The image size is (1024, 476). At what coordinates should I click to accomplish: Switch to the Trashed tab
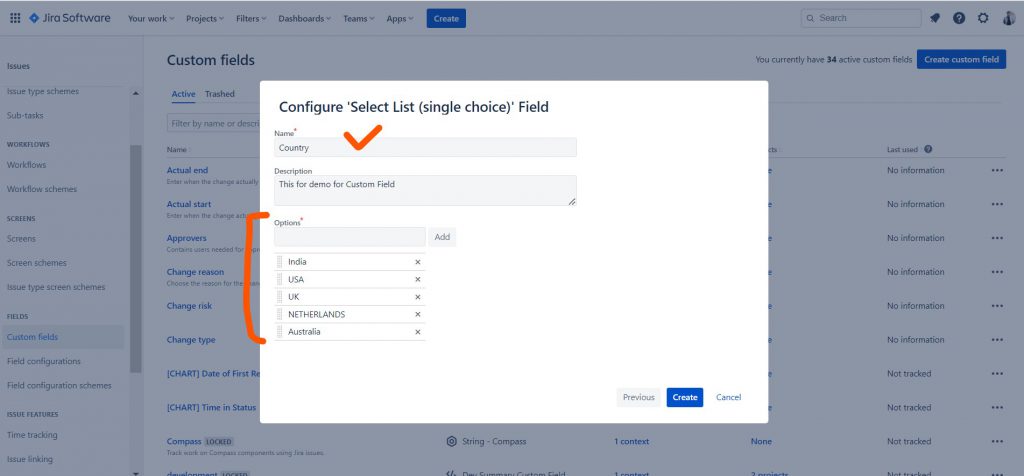tap(220, 94)
